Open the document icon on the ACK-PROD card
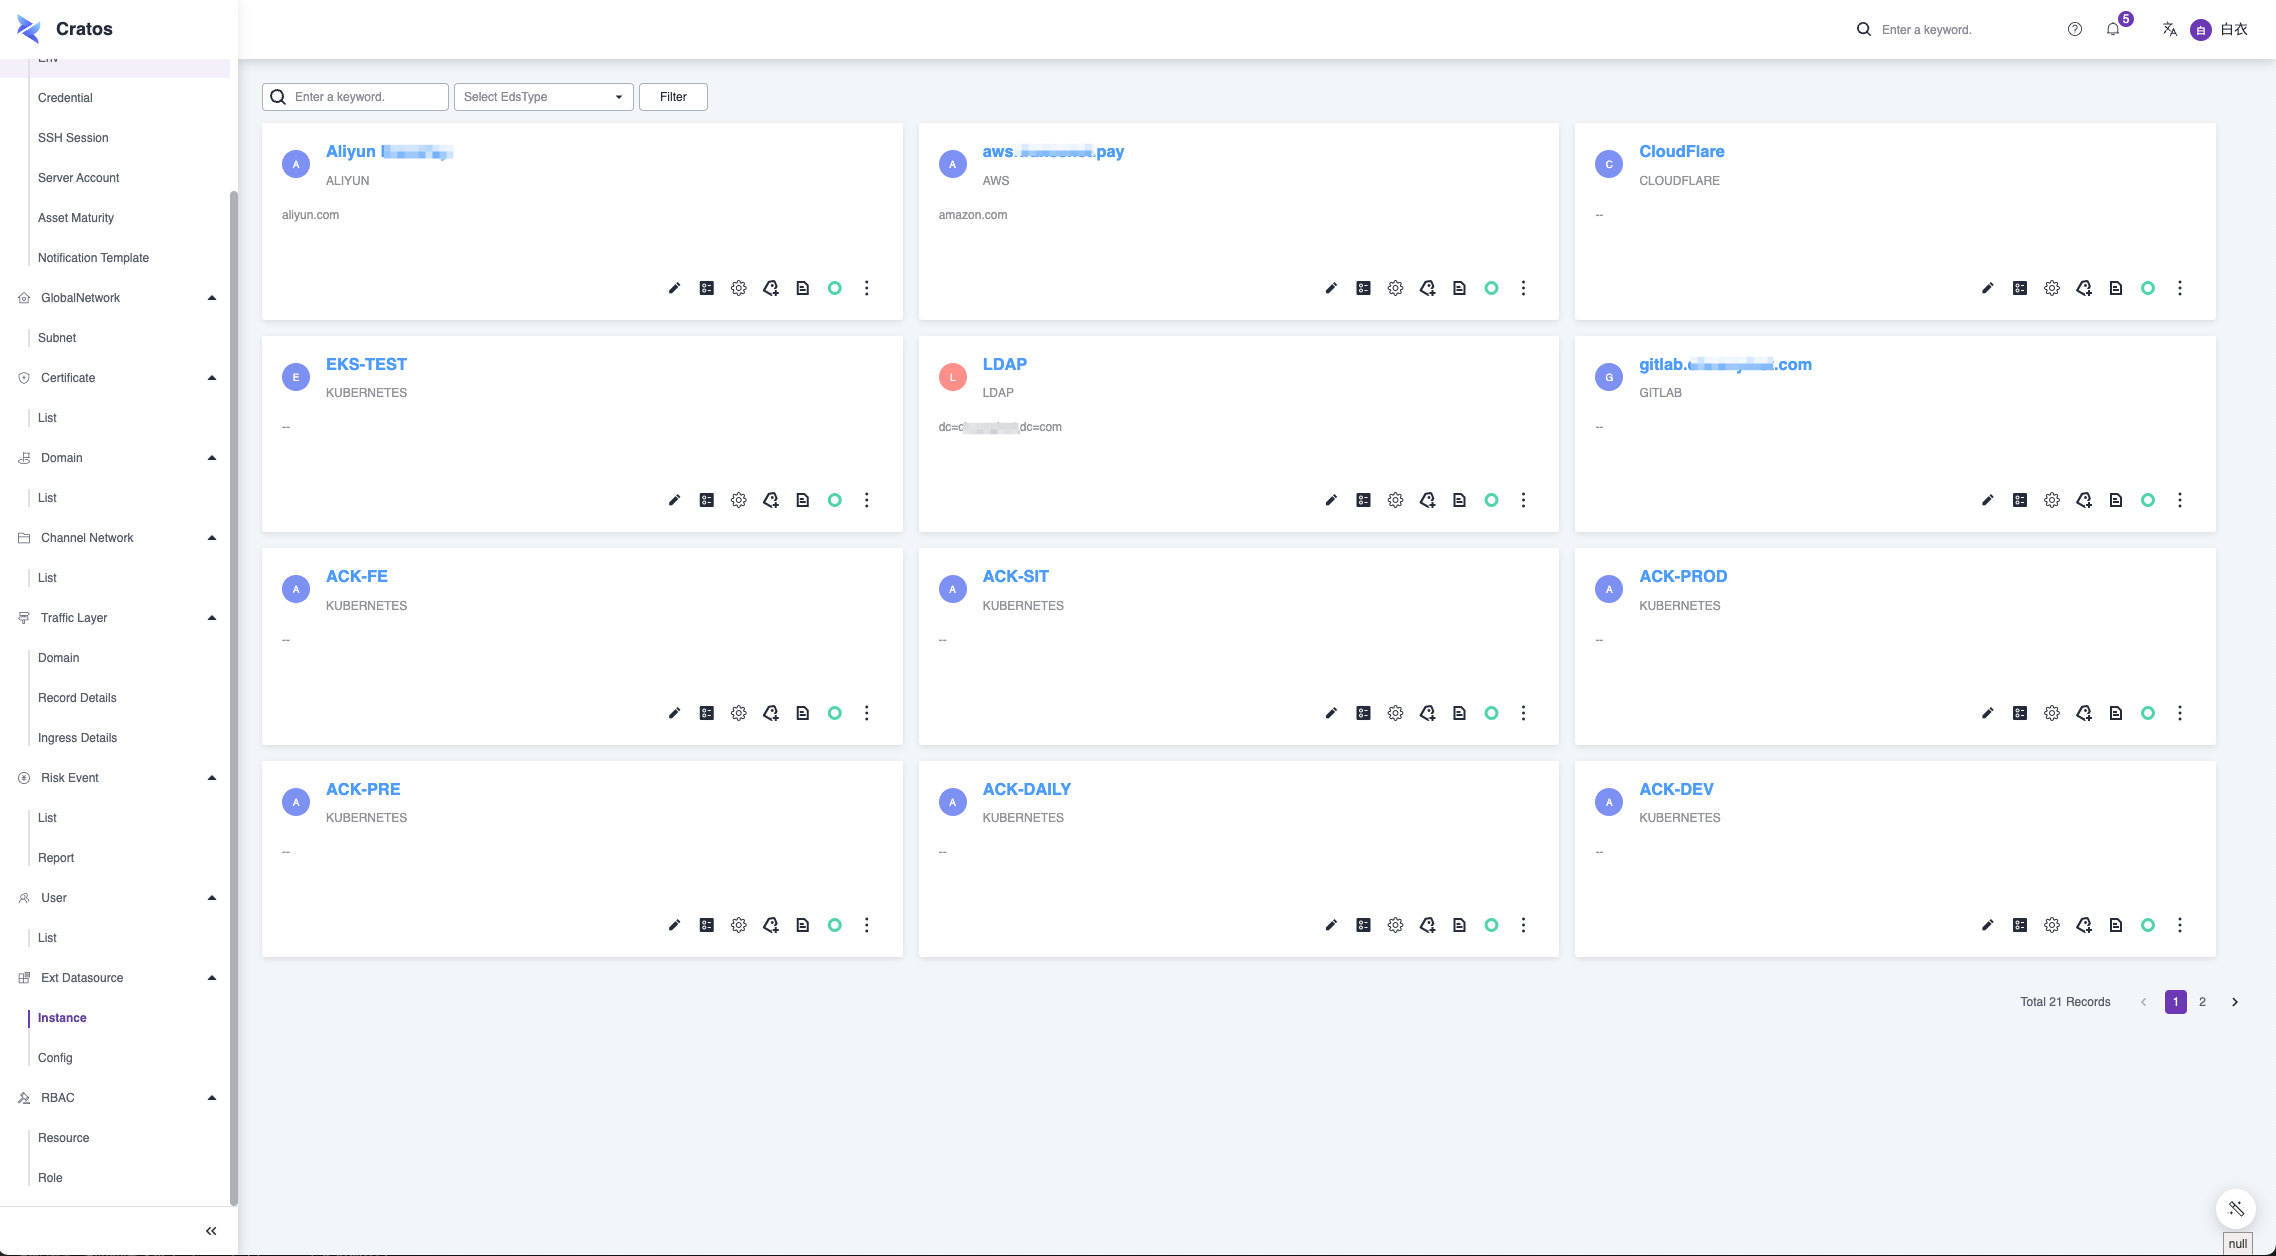Screen dimensions: 2276x1256 tap(2116, 713)
